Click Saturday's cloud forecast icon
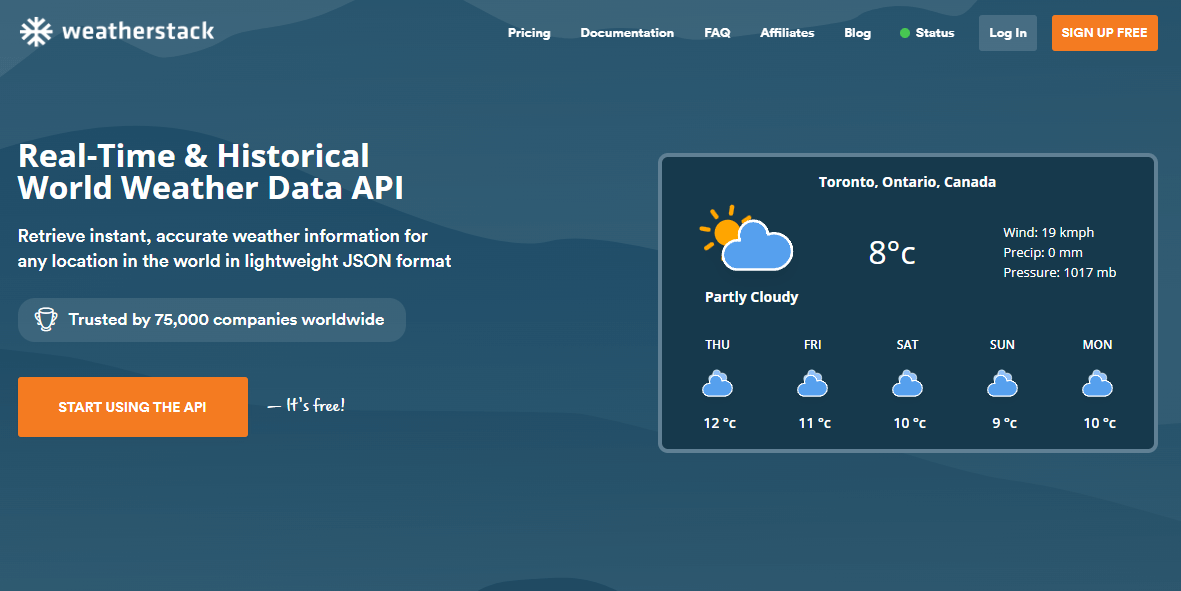The height and width of the screenshot is (591, 1181). [x=907, y=384]
